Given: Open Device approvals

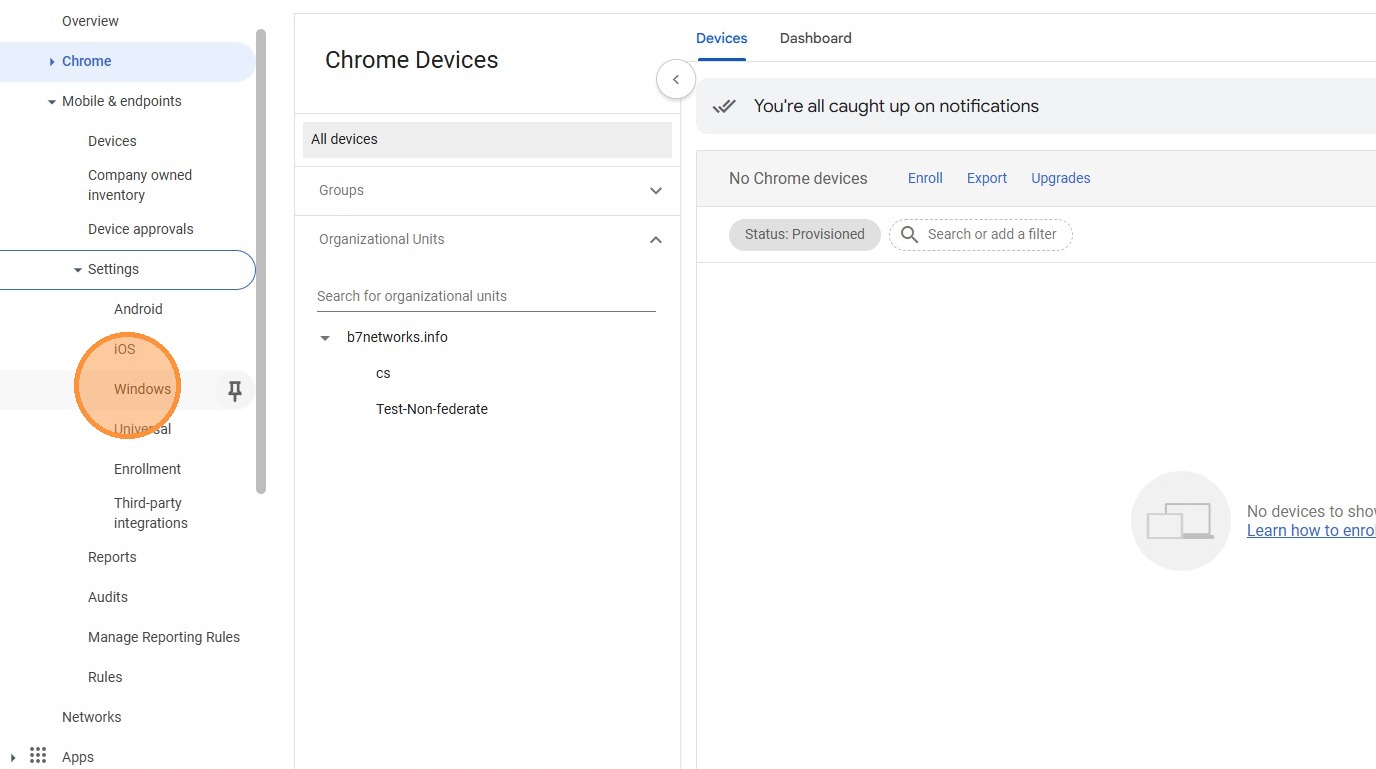Looking at the screenshot, I should (141, 229).
